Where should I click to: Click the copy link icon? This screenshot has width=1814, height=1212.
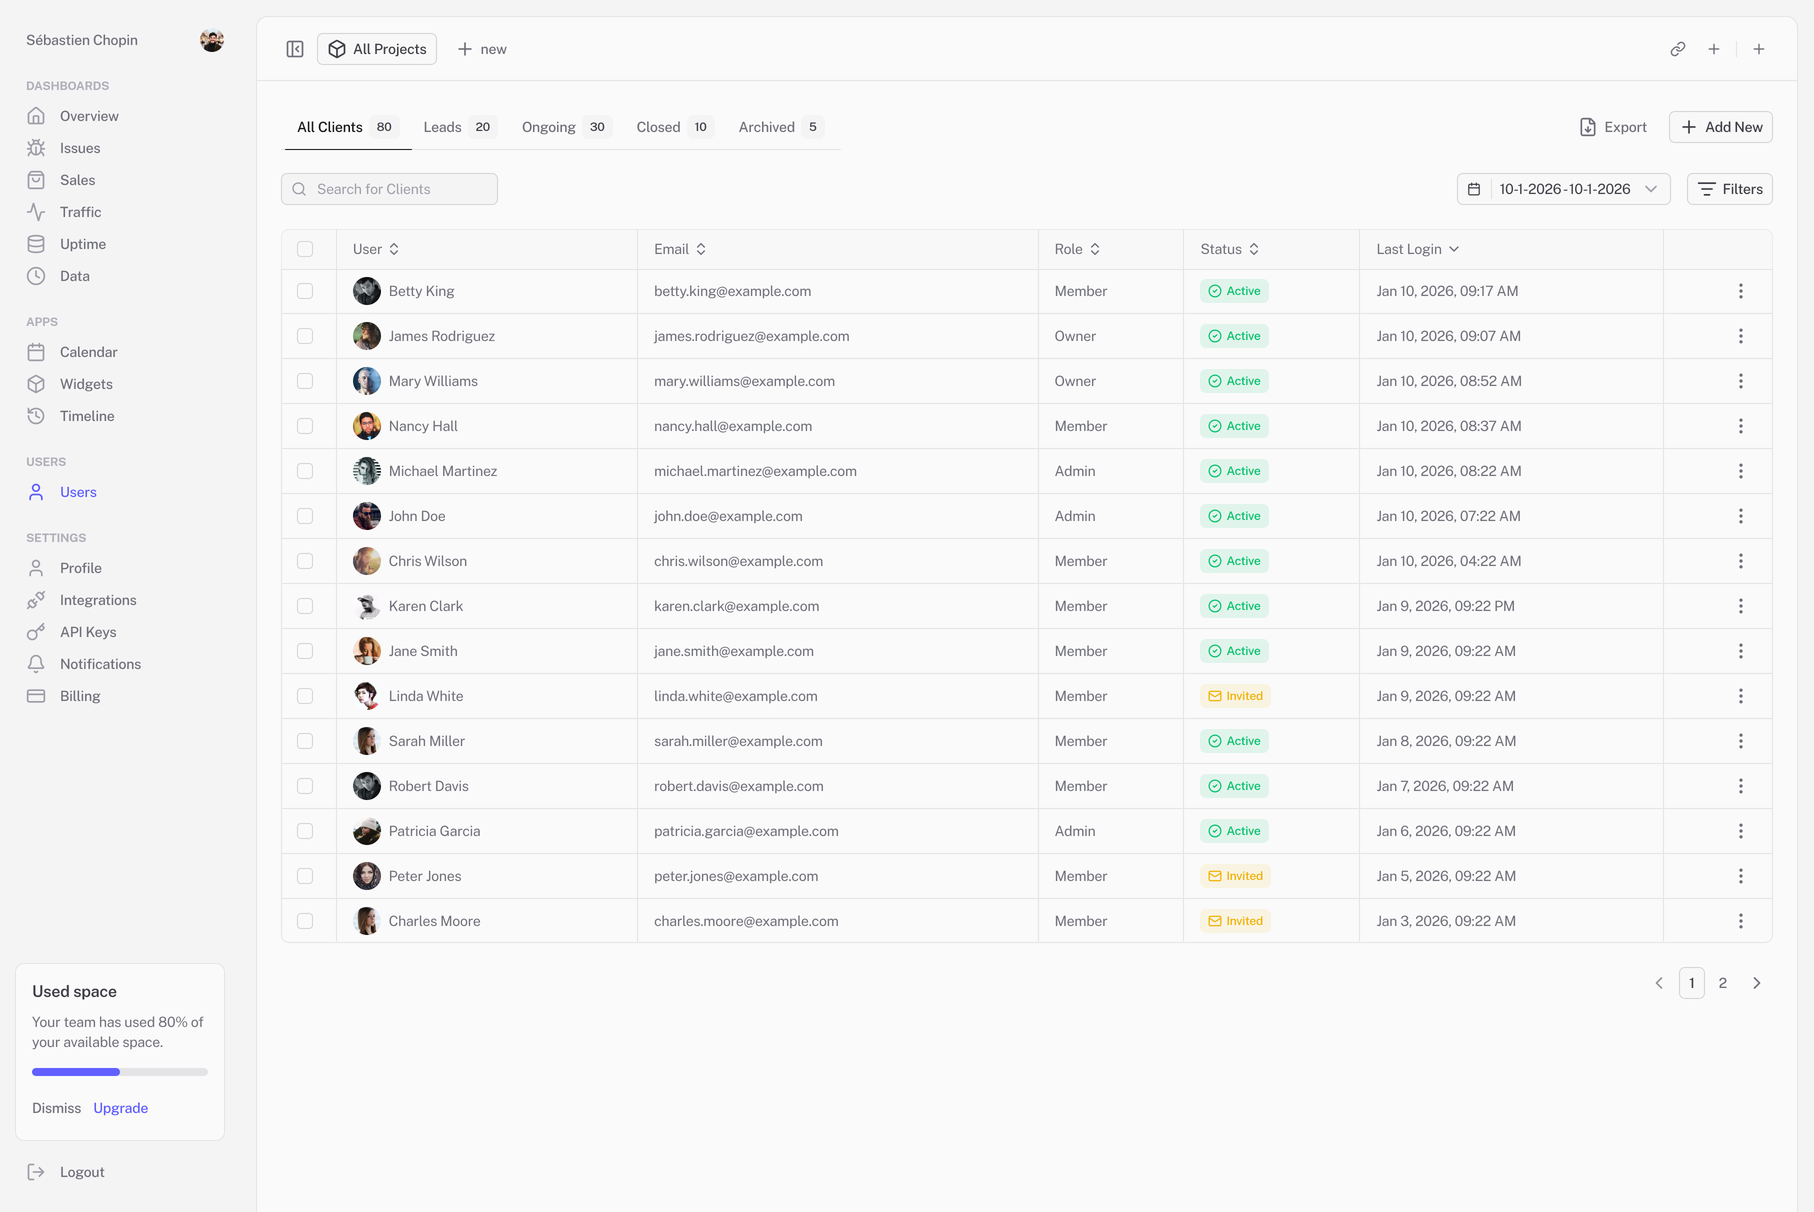click(1678, 49)
